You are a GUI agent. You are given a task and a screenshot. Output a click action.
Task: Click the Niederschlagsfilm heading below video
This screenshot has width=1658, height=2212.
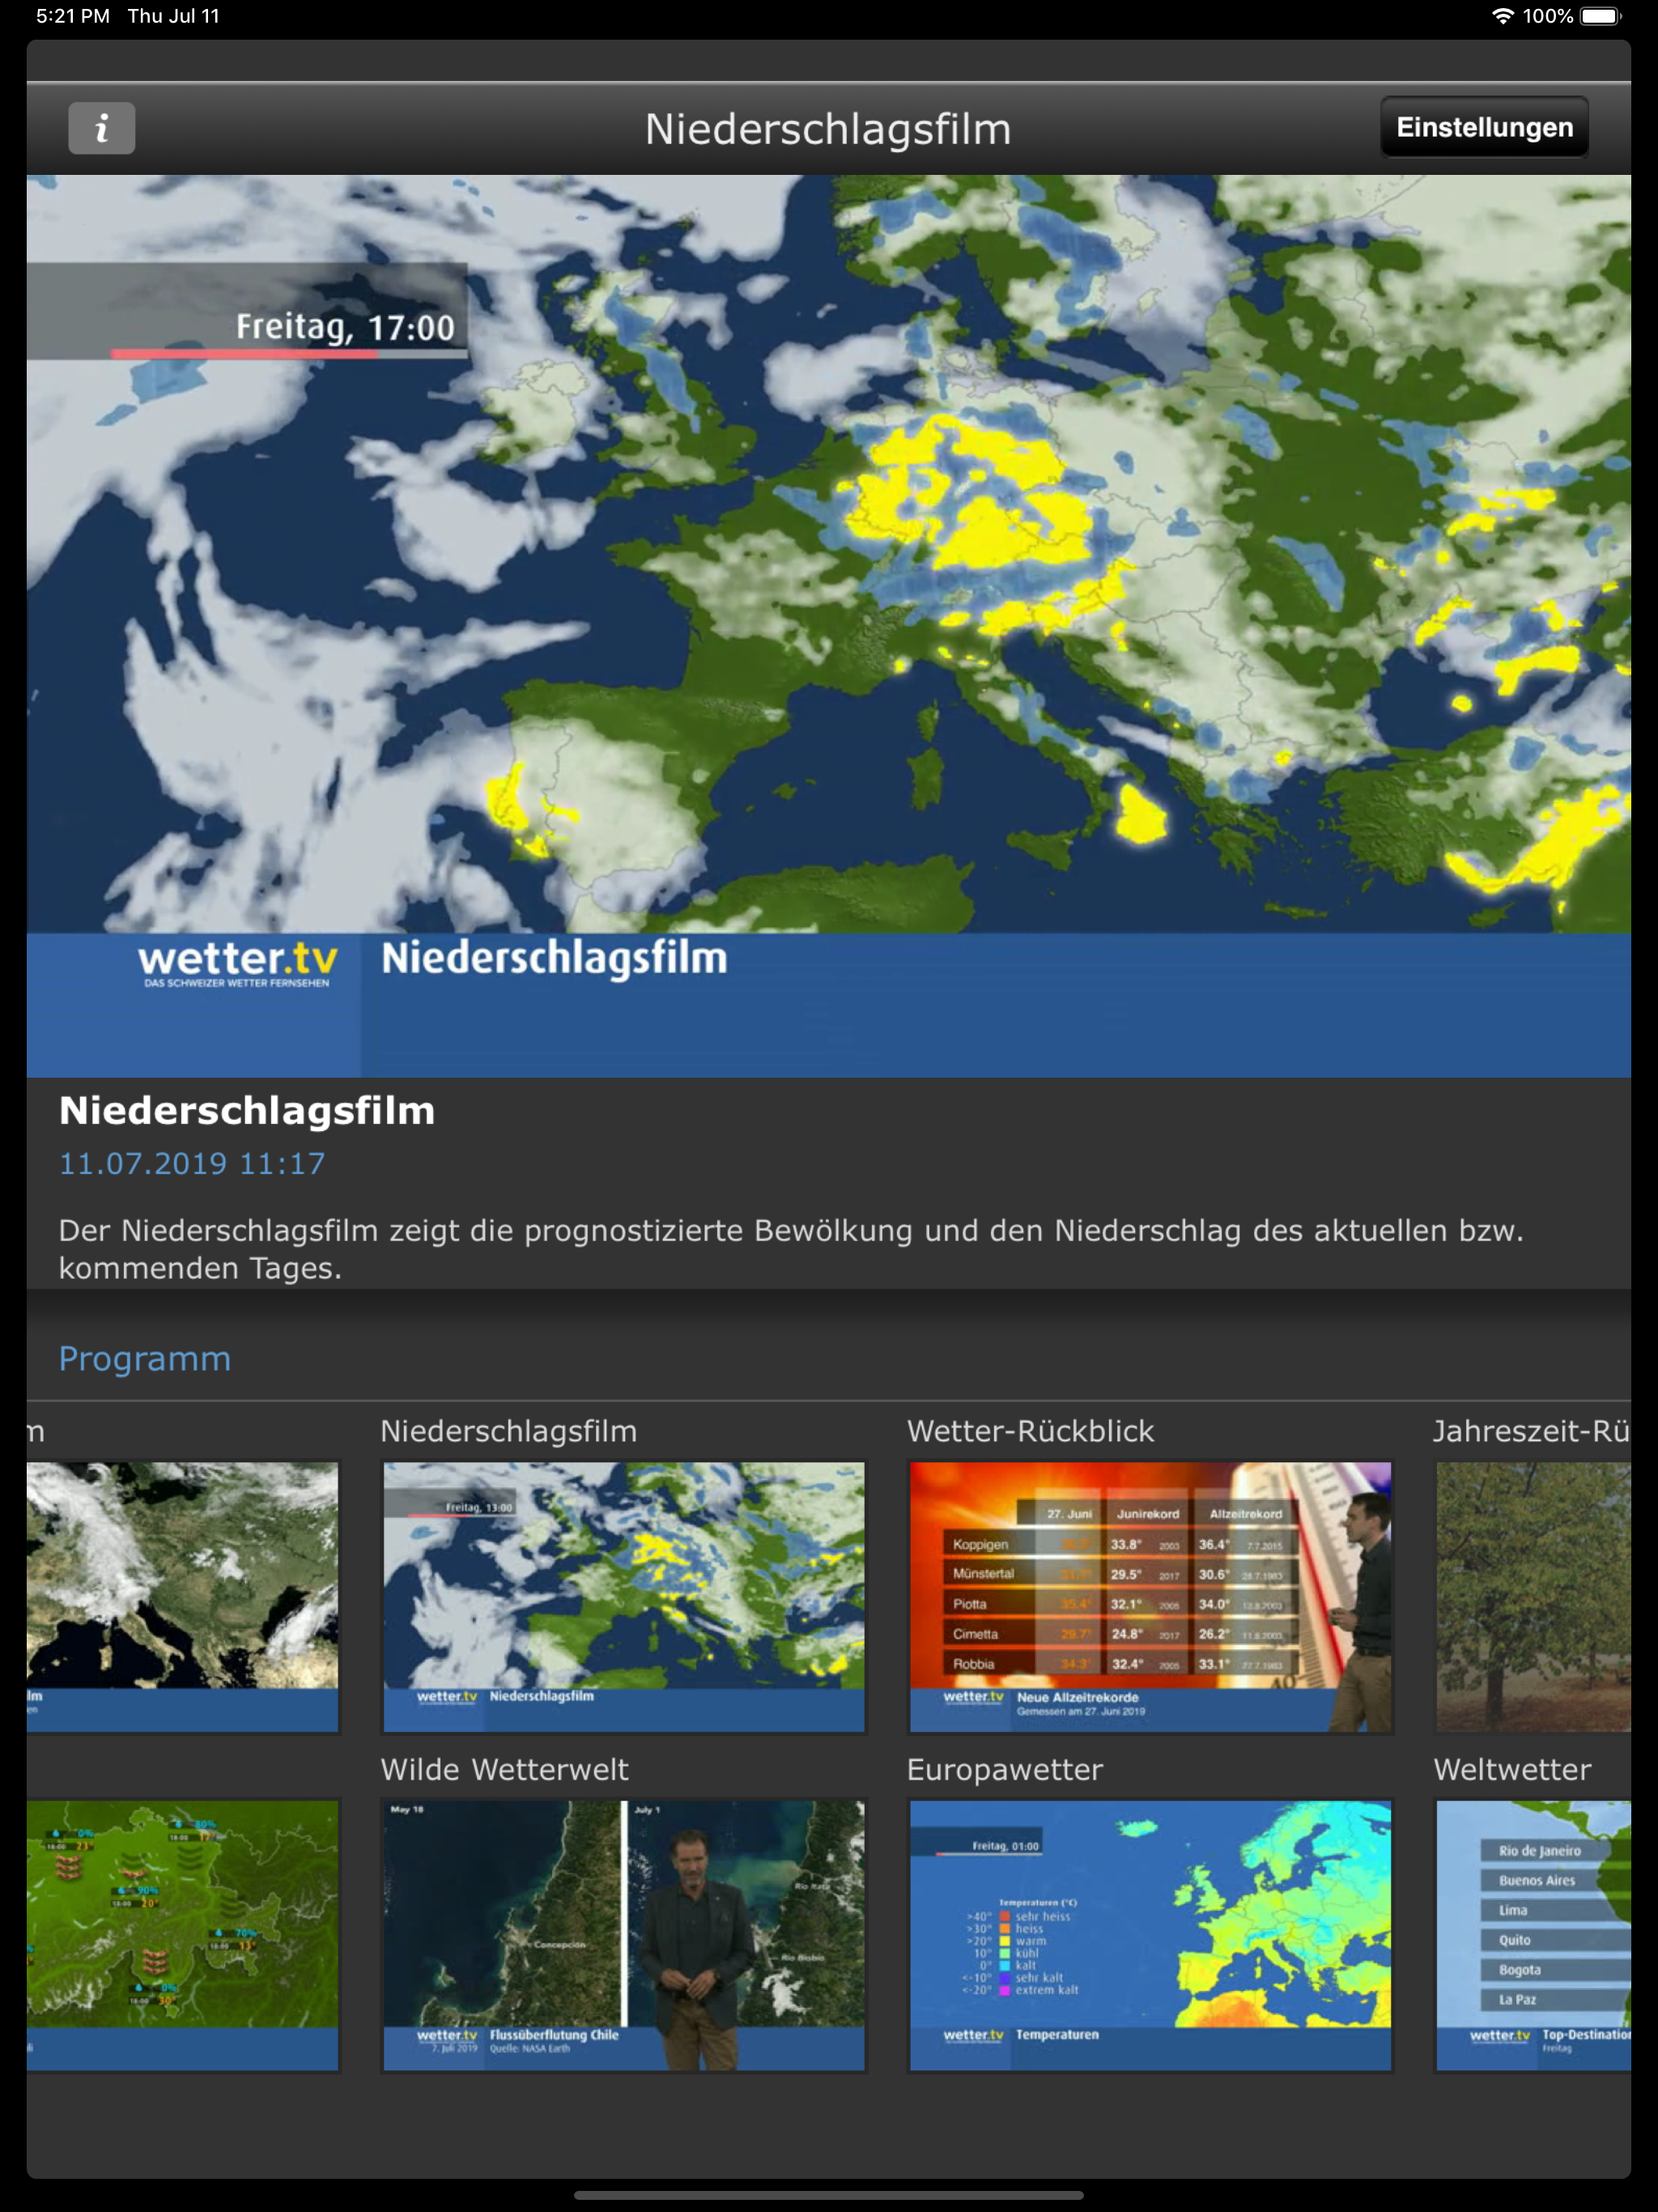tap(247, 1111)
